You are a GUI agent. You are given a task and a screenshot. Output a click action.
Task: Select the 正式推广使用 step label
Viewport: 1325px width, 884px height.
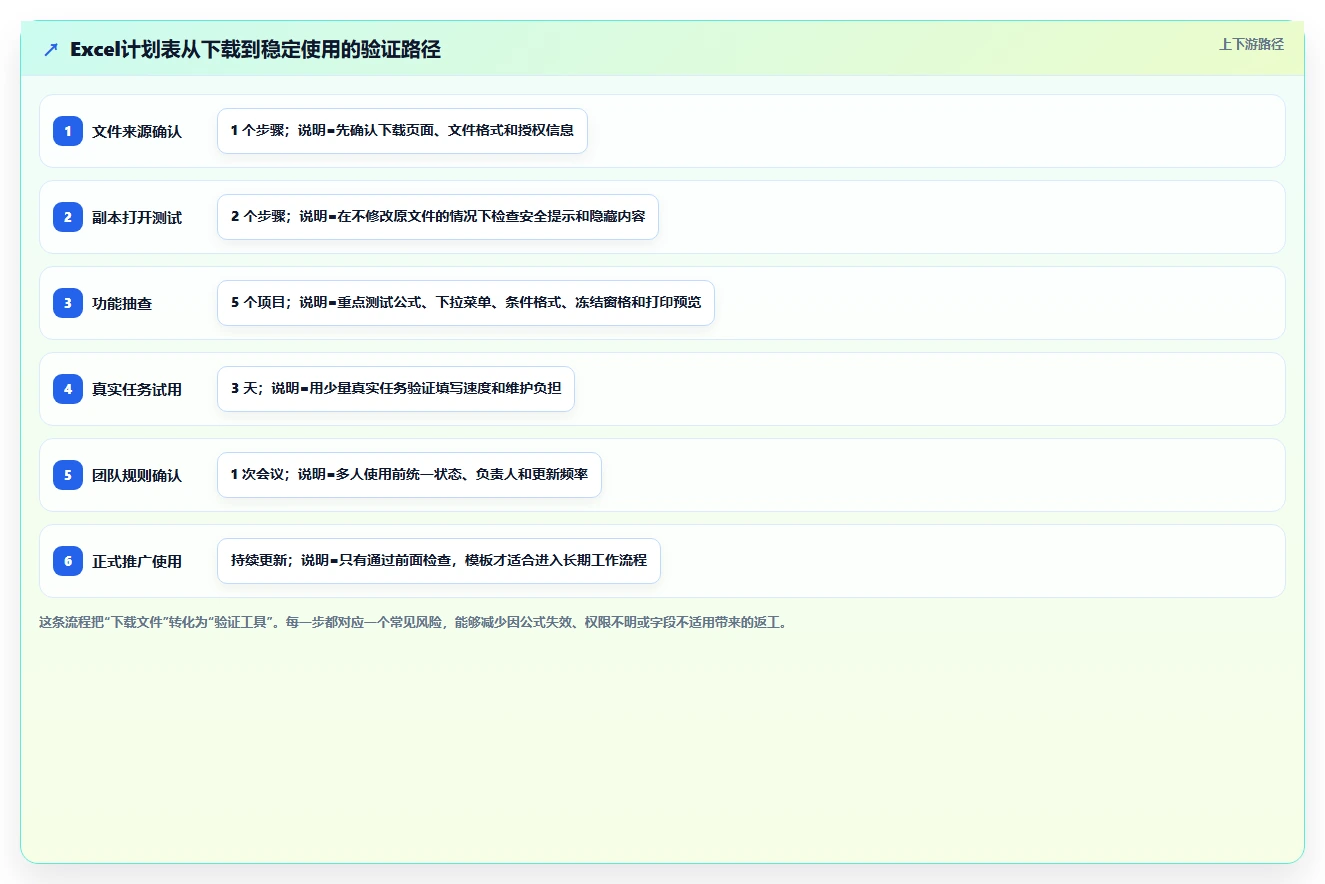(137, 561)
